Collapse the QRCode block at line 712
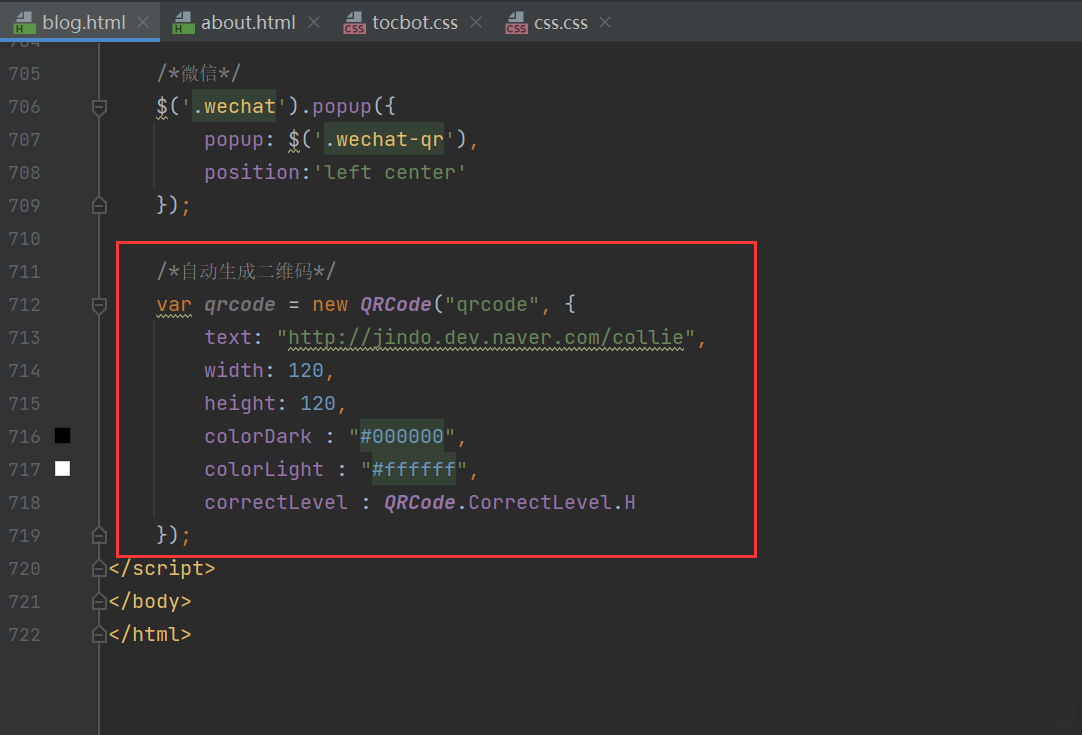The width and height of the screenshot is (1082, 735). [x=99, y=305]
